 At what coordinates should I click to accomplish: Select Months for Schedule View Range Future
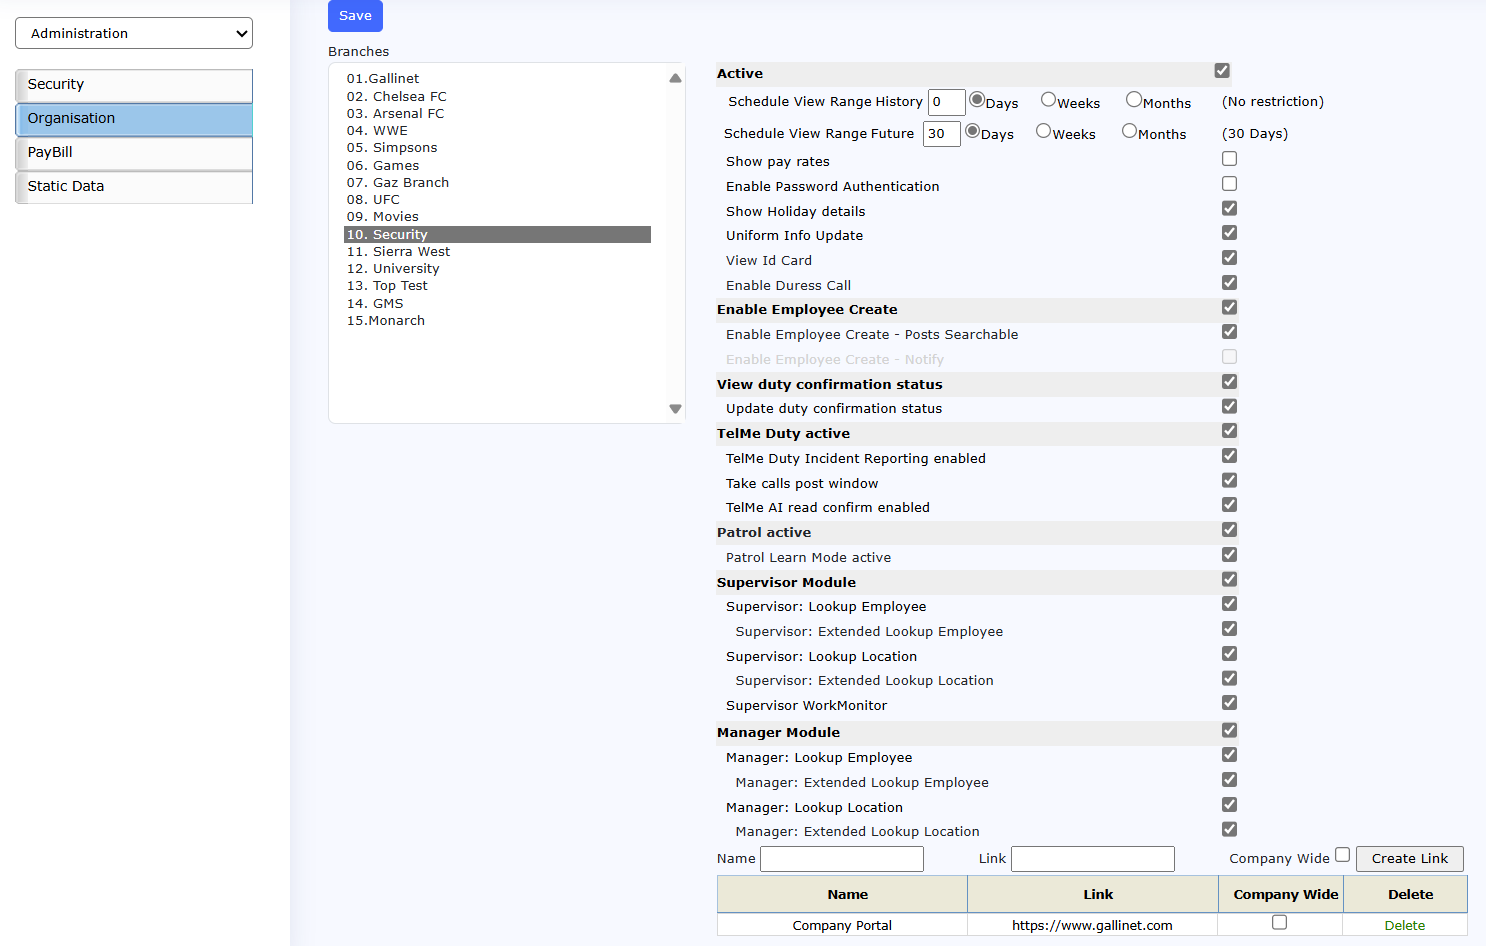(x=1129, y=131)
